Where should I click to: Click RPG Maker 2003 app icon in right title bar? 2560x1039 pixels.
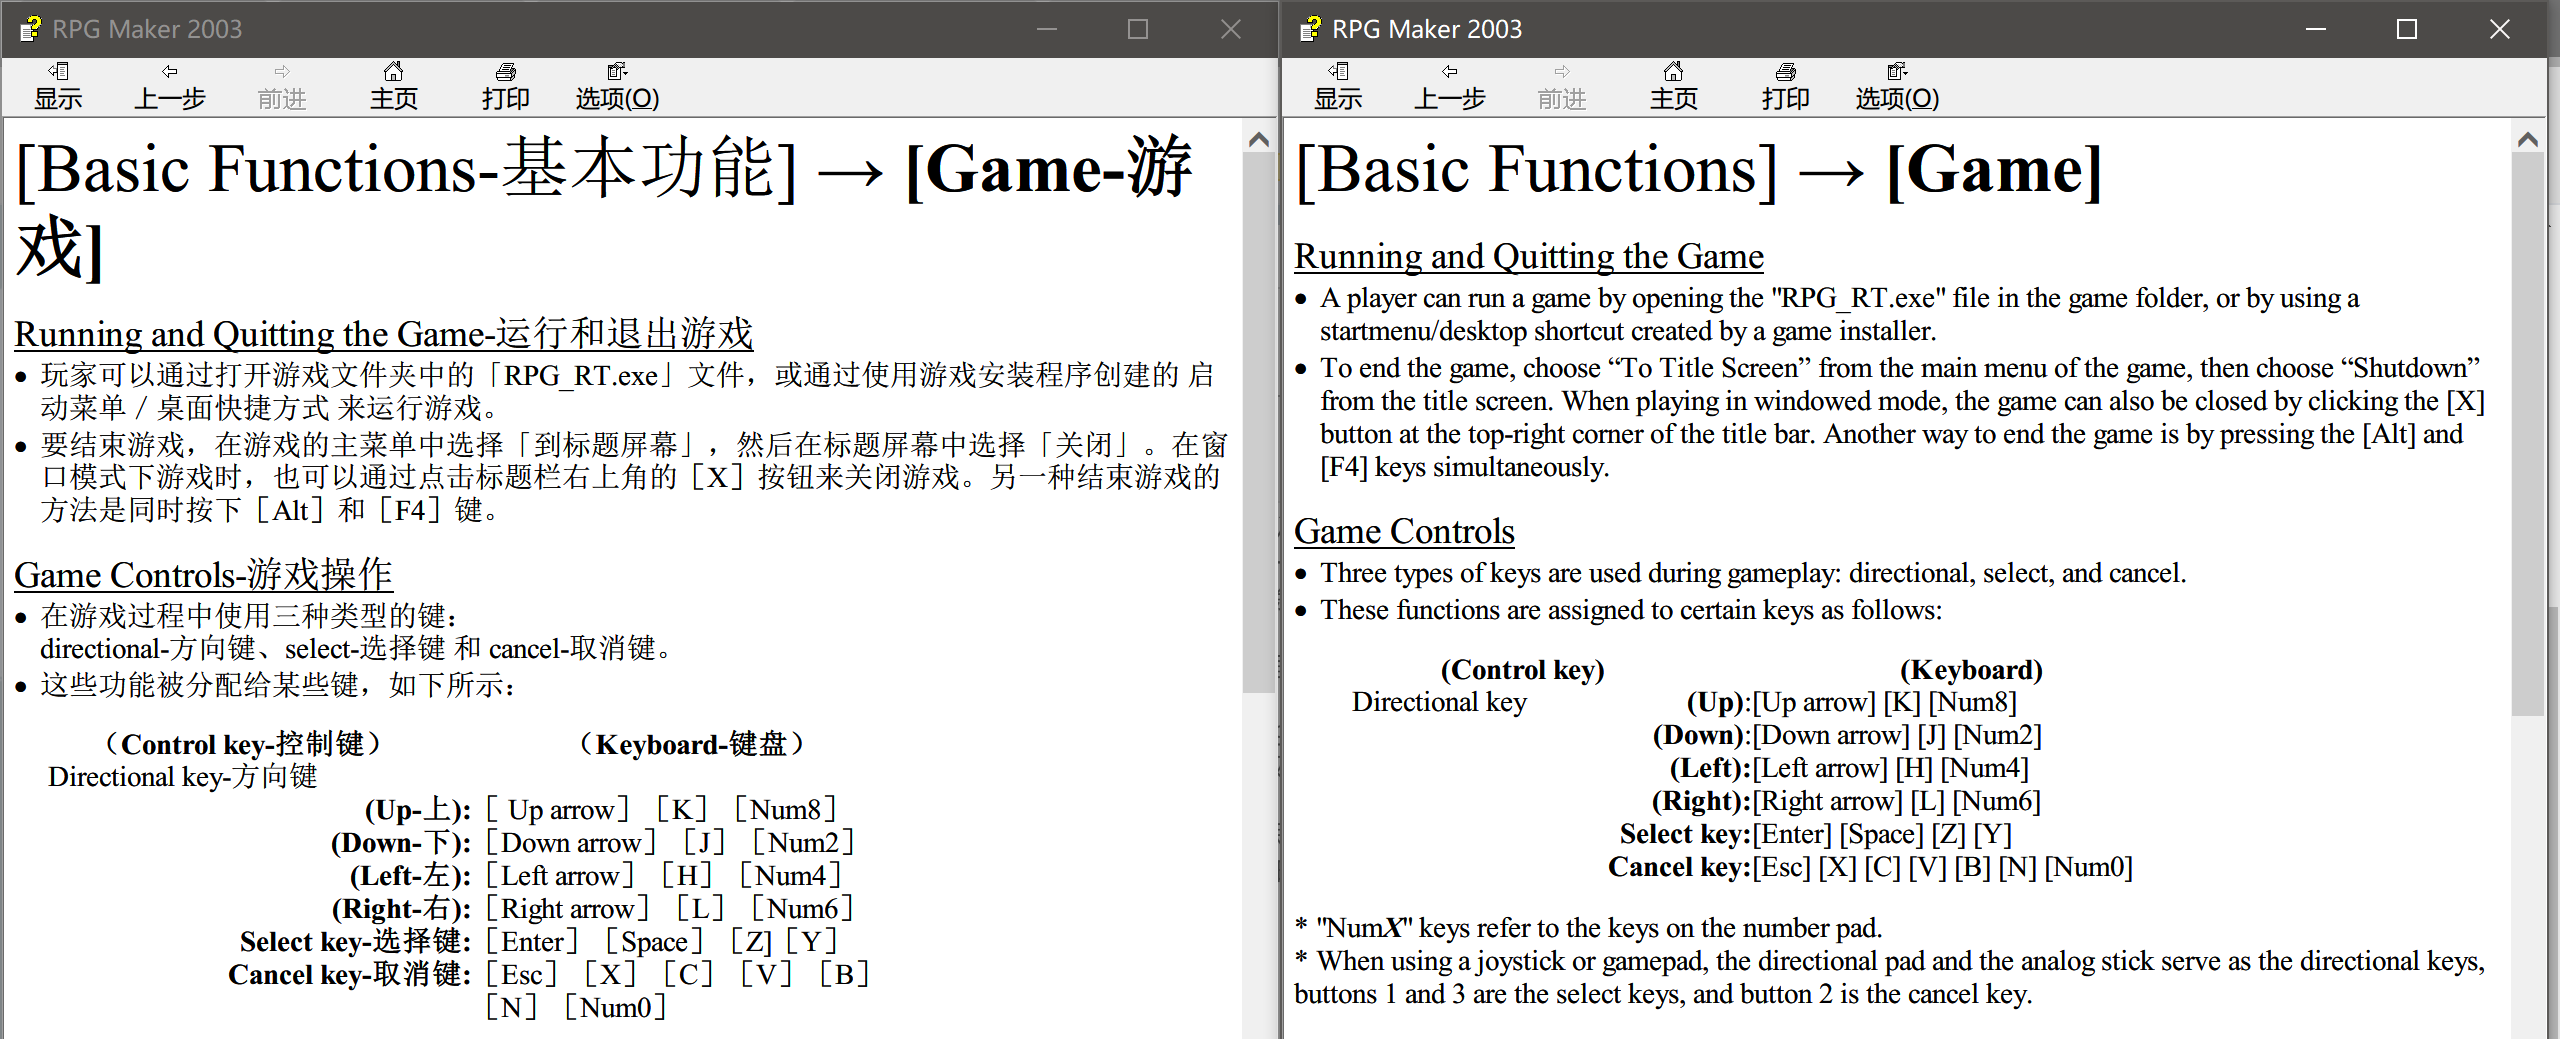click(1311, 28)
